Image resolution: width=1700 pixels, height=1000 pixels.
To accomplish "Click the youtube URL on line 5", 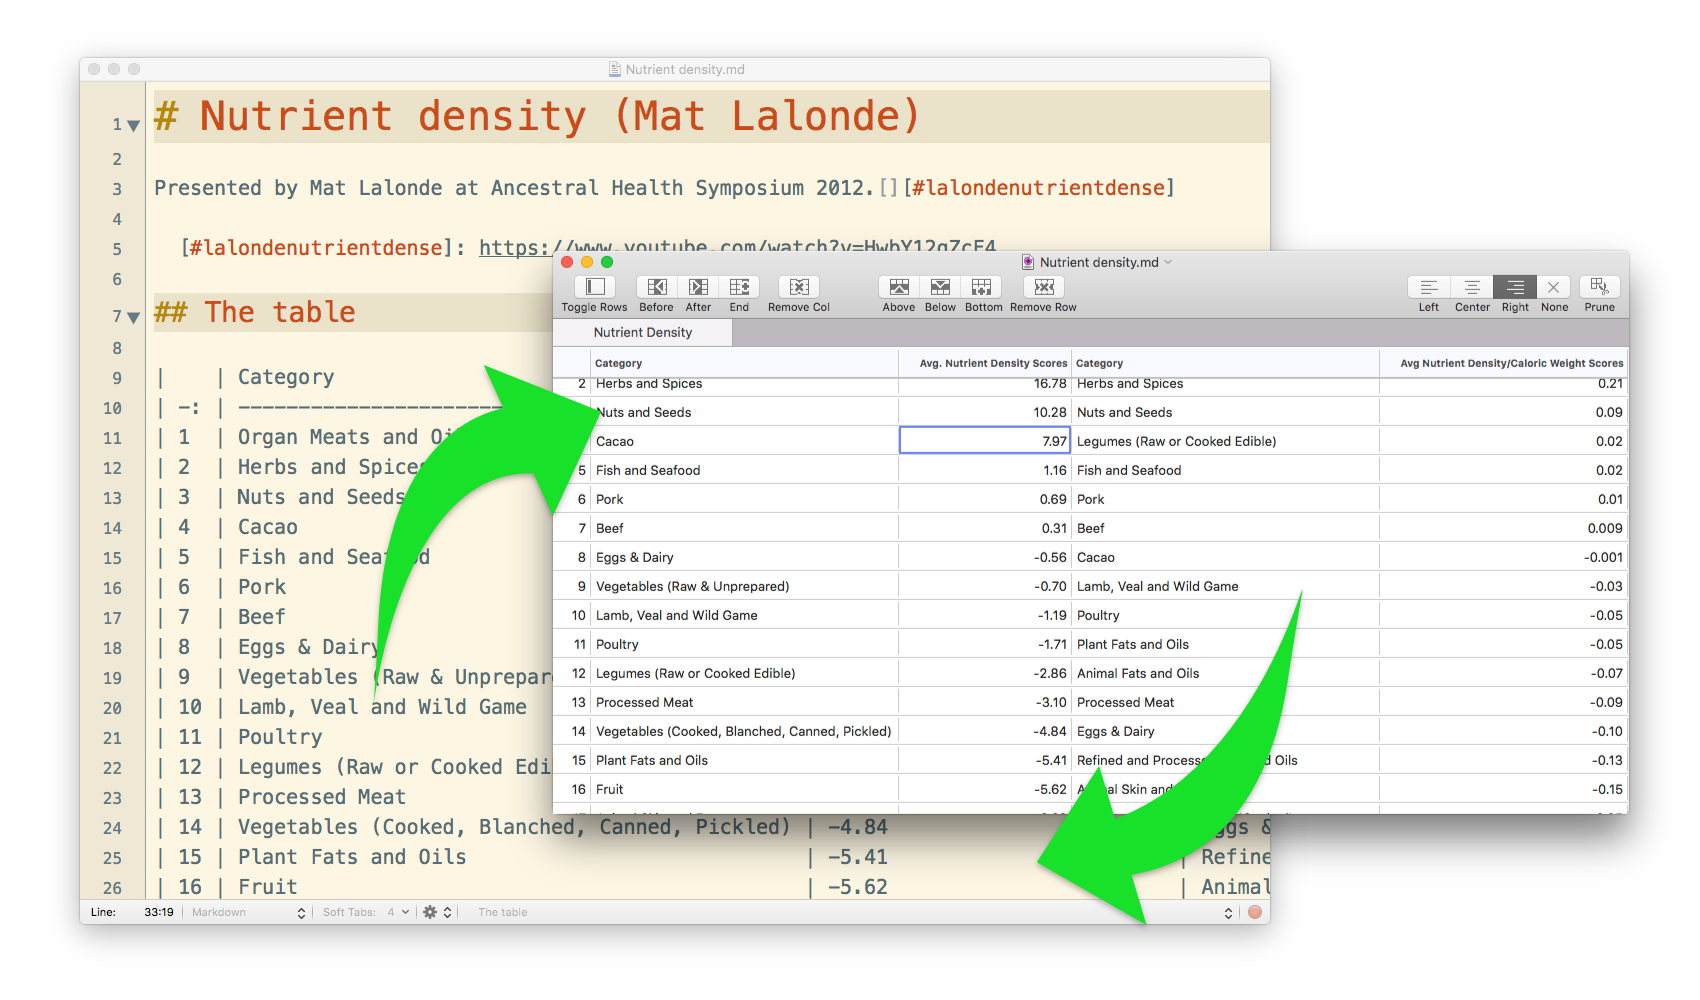I will tap(737, 248).
